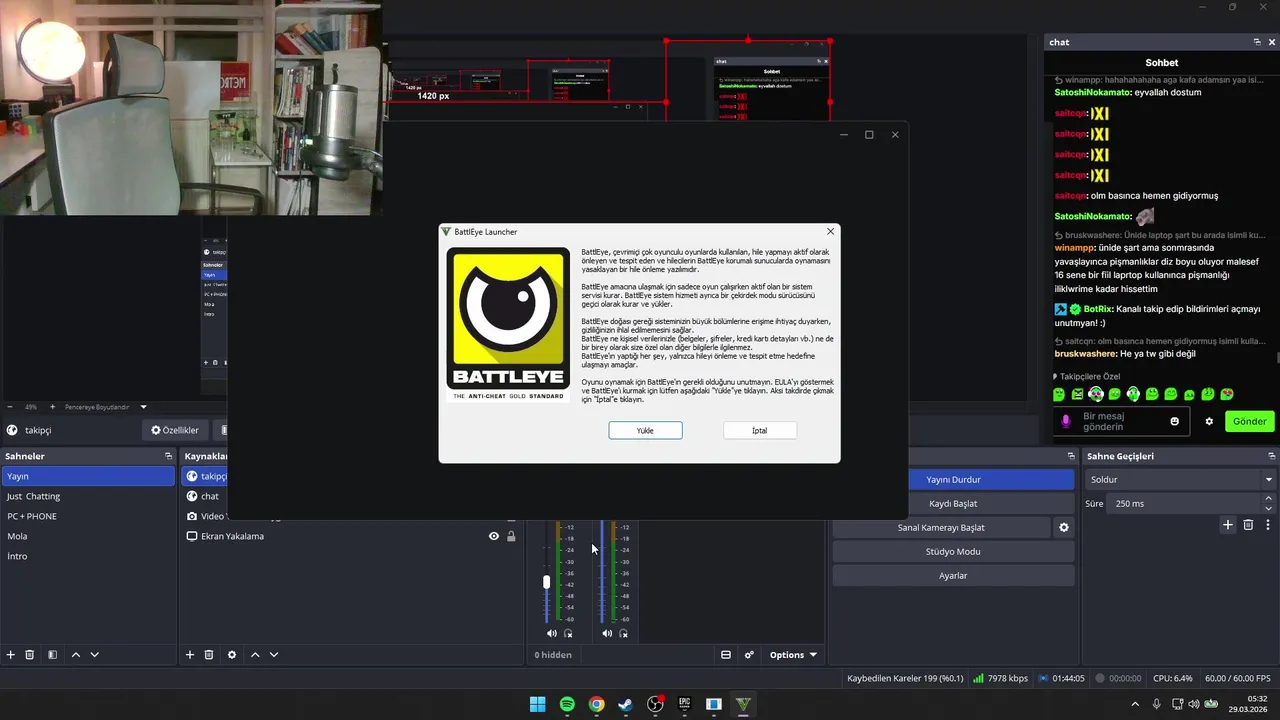Undock the chat dock panel

point(1257,42)
